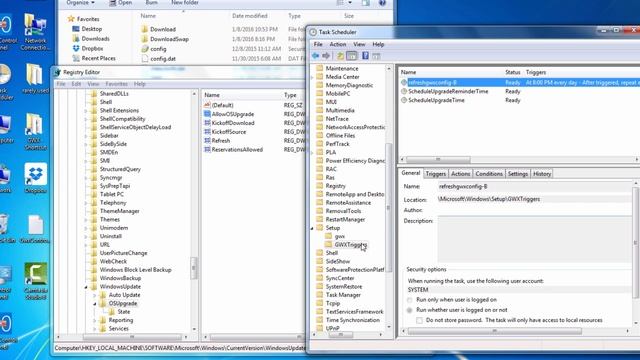Check 'Do not store password' box
The height and width of the screenshot is (360, 640).
click(419, 320)
